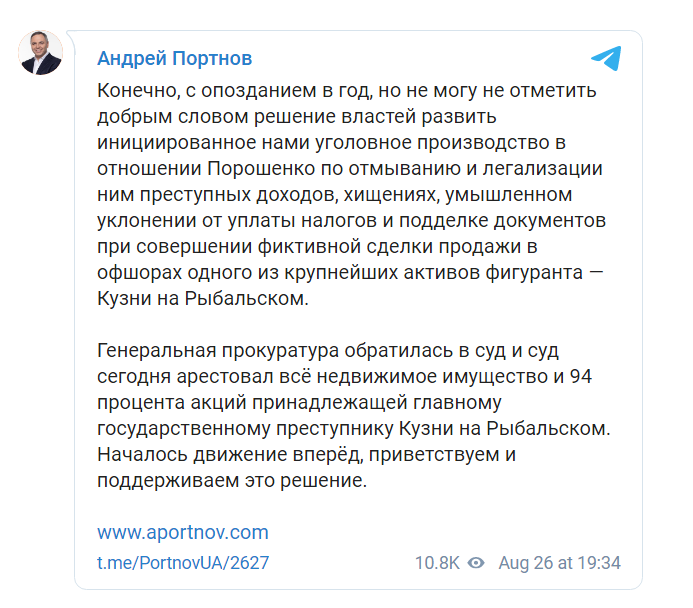
Task: Open the Telegram paper plane logo
Action: pyautogui.click(x=606, y=57)
